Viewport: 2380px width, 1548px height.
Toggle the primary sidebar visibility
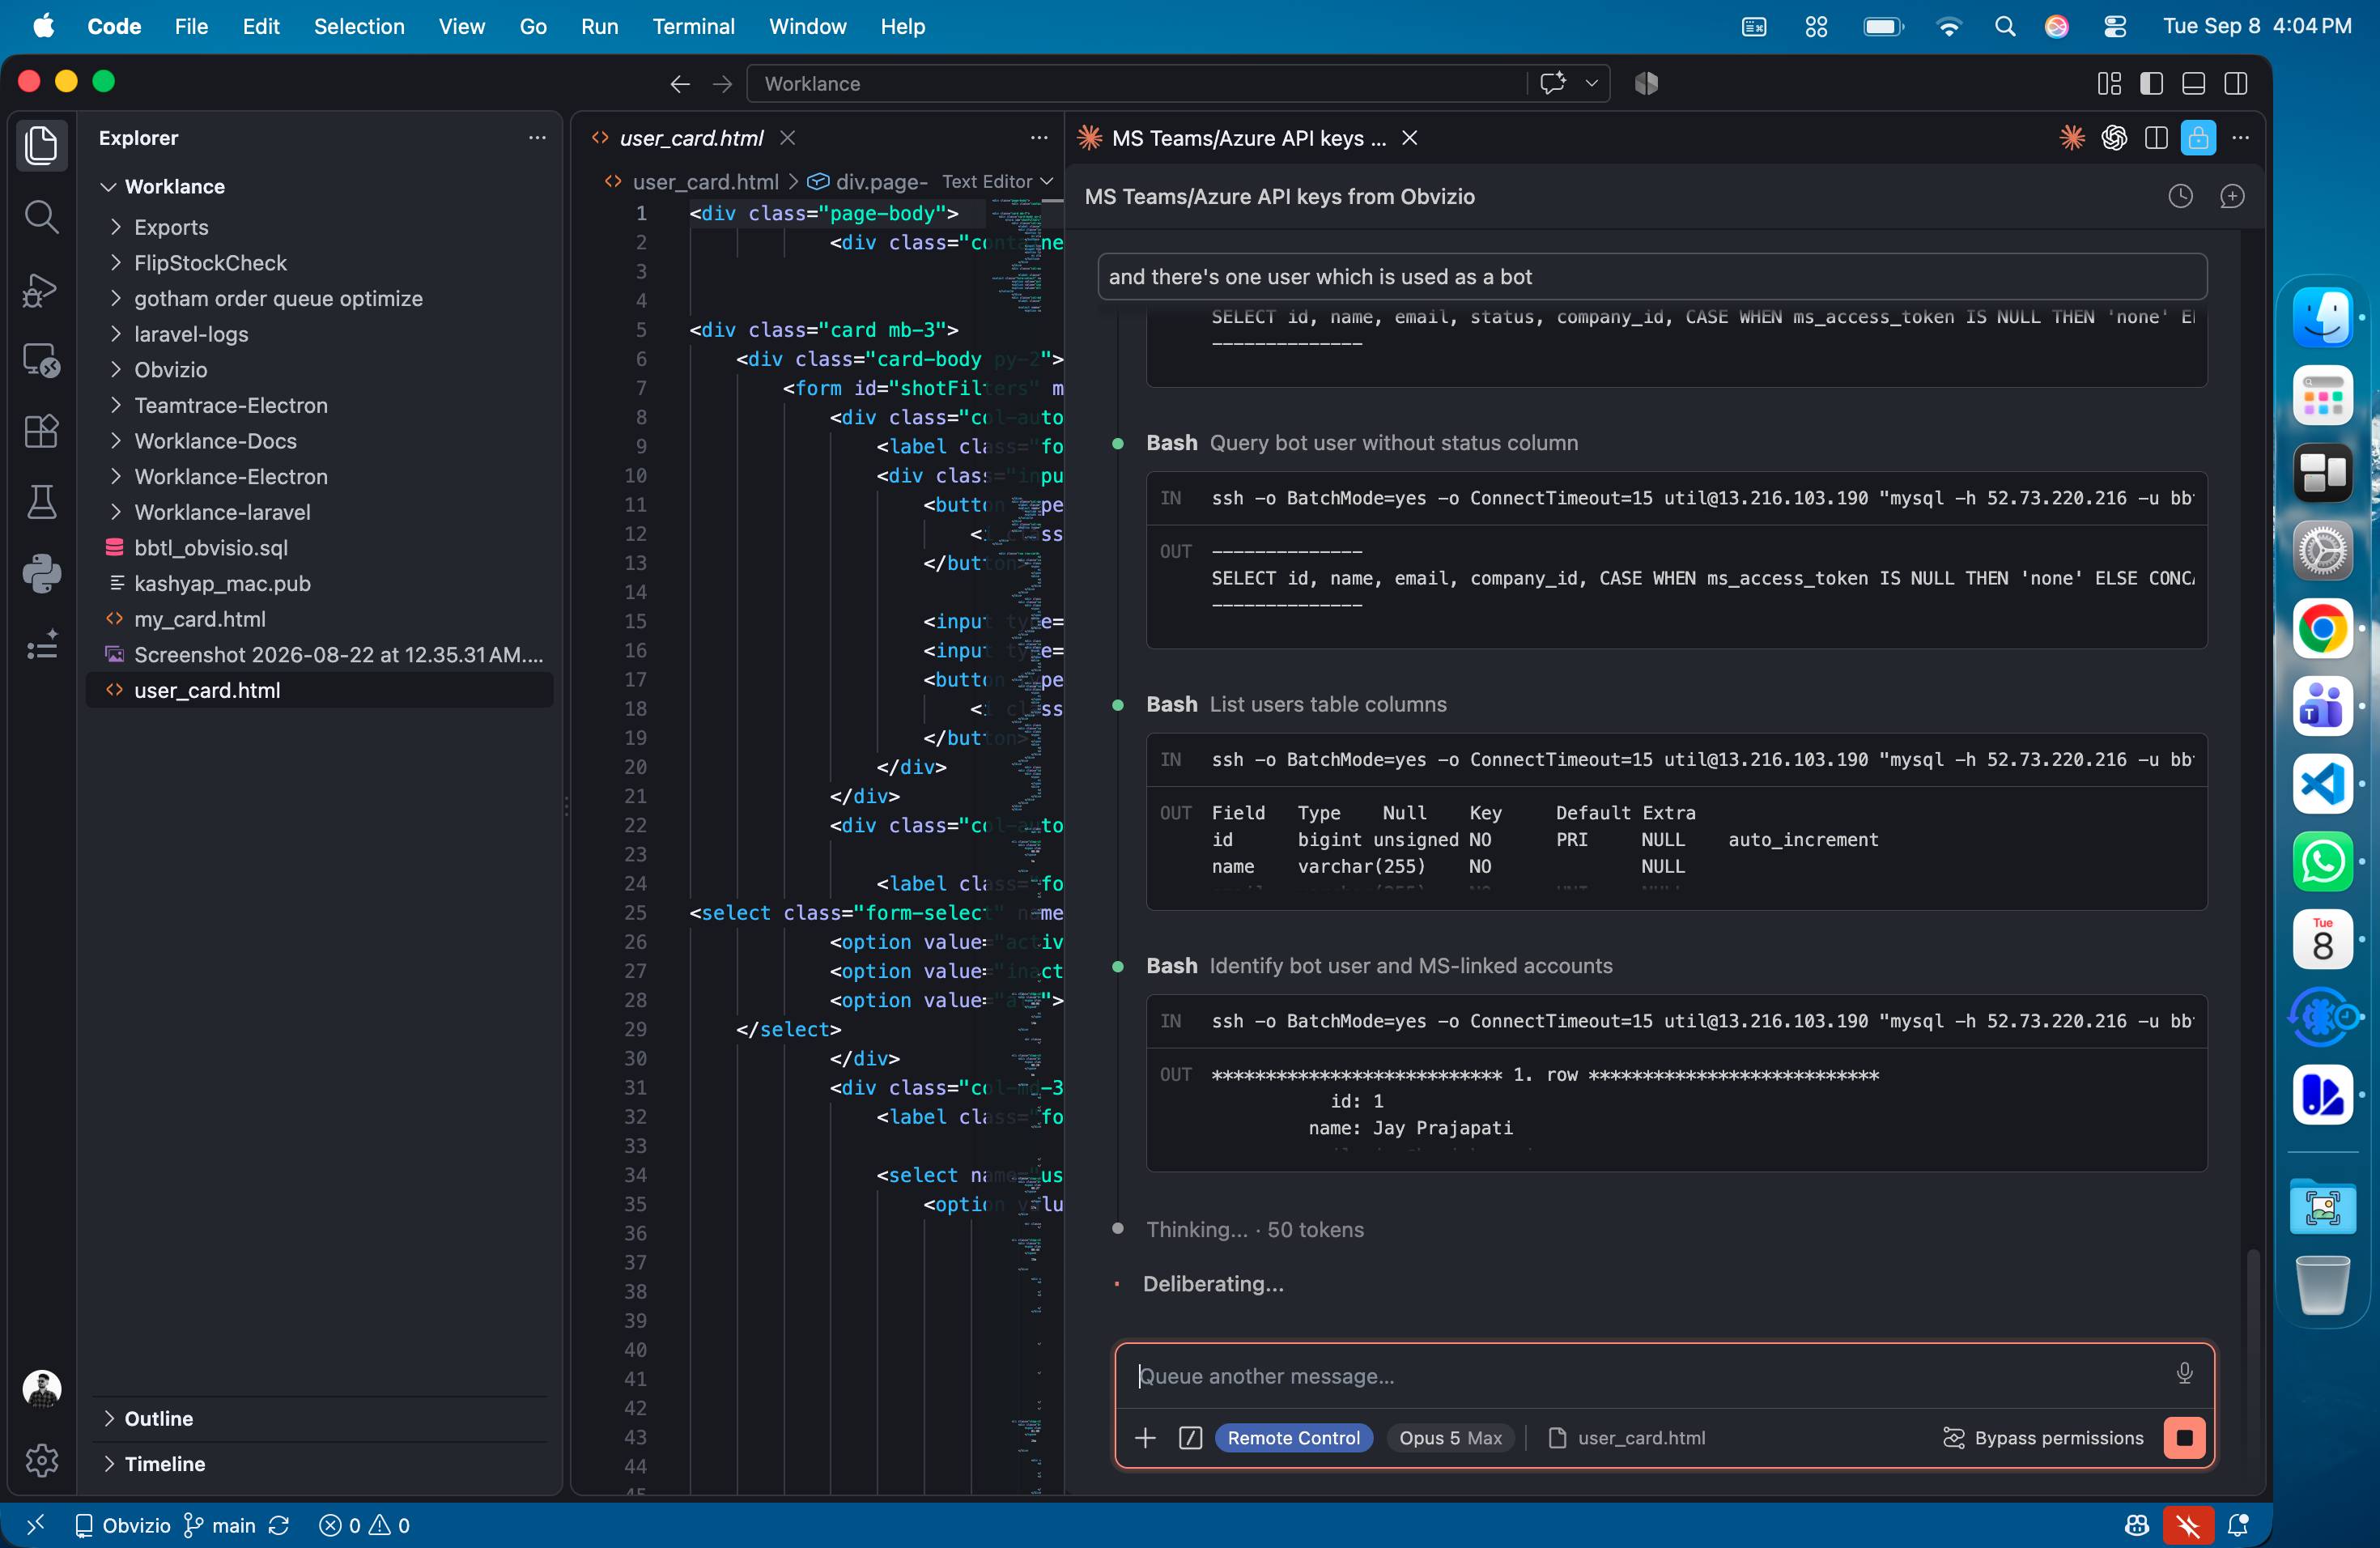[2152, 83]
